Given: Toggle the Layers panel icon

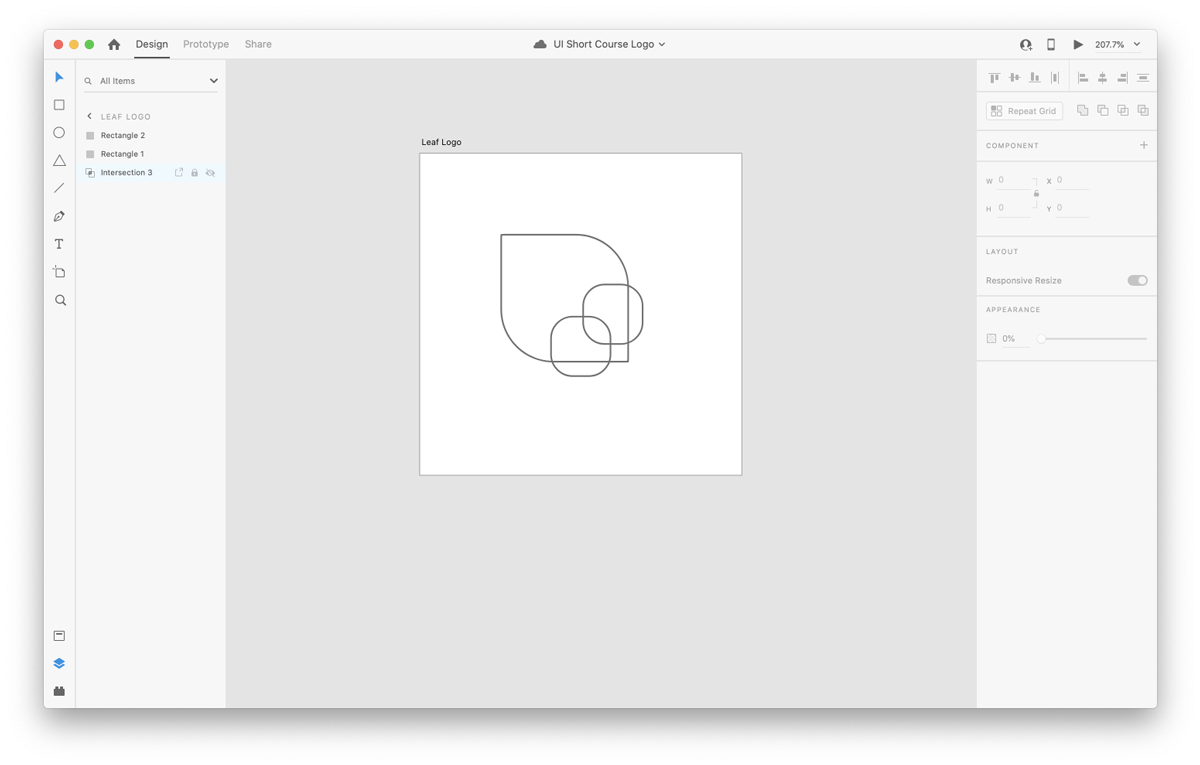Looking at the screenshot, I should tap(59, 663).
